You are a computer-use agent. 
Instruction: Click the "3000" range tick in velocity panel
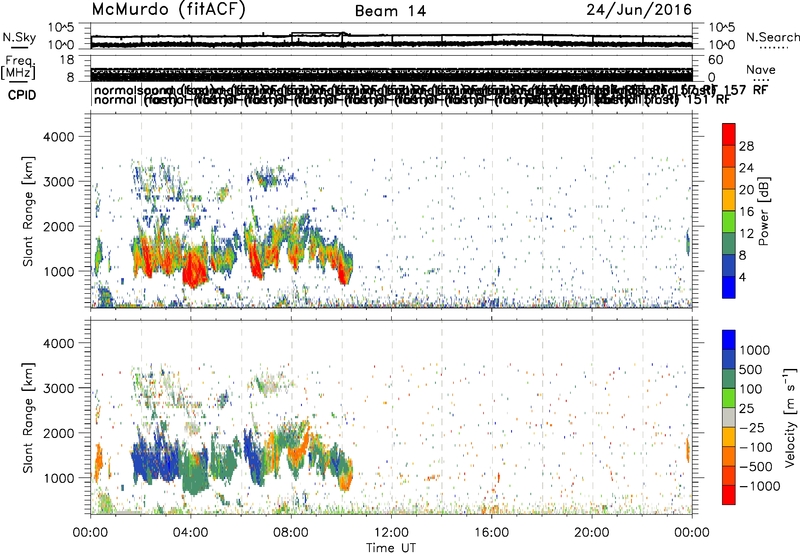tap(58, 388)
